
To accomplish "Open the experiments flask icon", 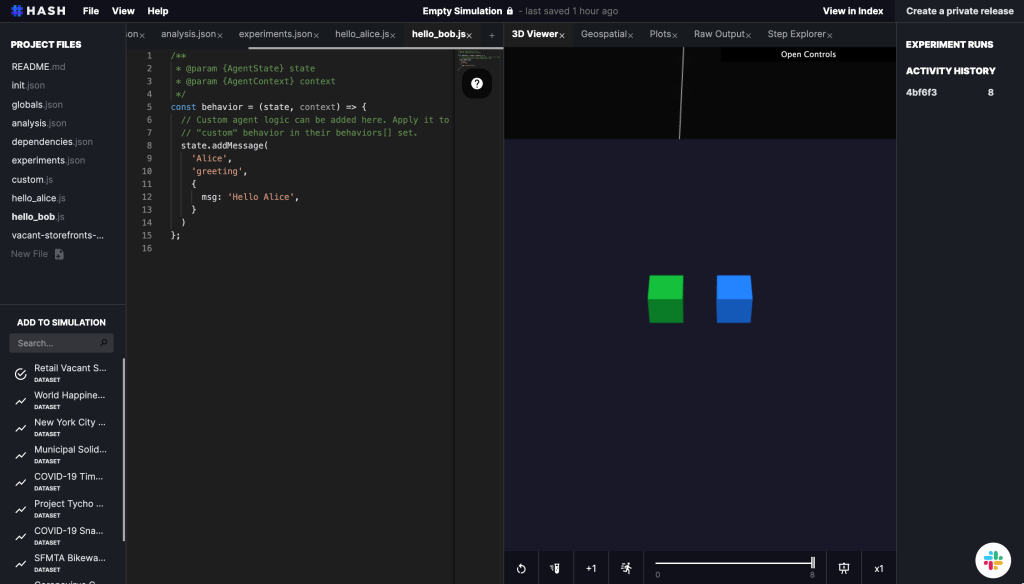I will (556, 568).
